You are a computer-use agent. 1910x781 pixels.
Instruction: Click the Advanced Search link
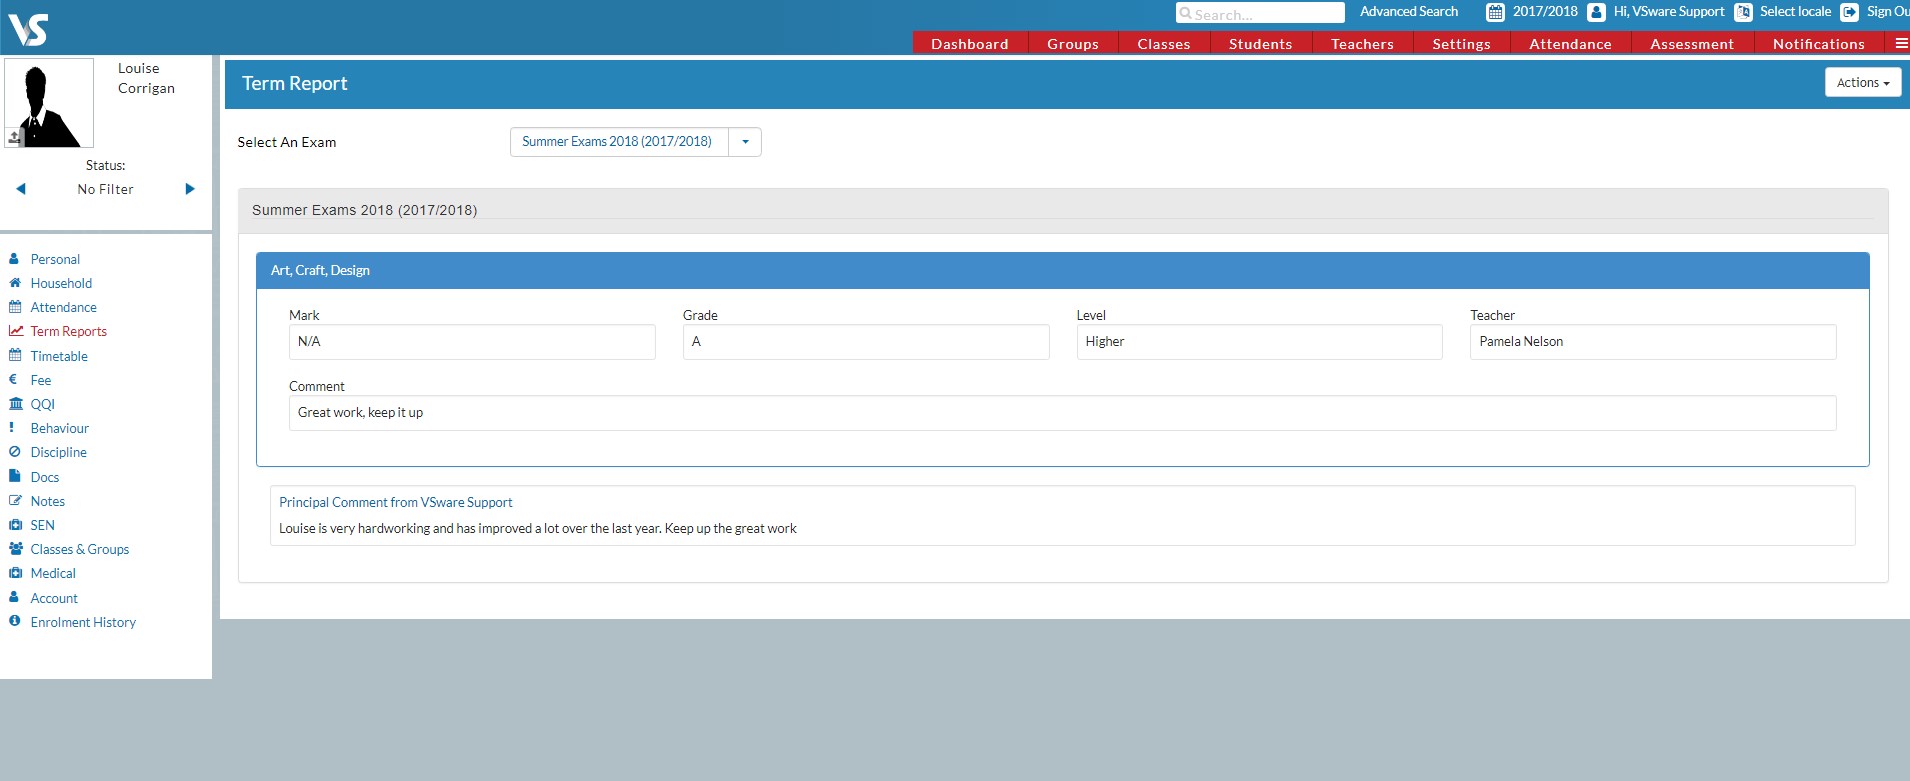tap(1409, 12)
